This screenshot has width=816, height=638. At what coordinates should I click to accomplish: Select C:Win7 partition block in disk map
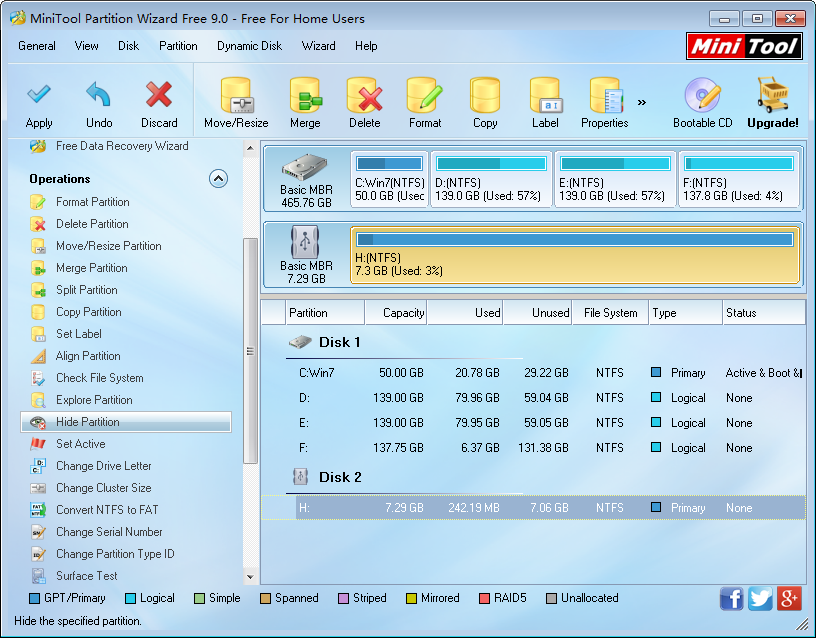[x=389, y=180]
